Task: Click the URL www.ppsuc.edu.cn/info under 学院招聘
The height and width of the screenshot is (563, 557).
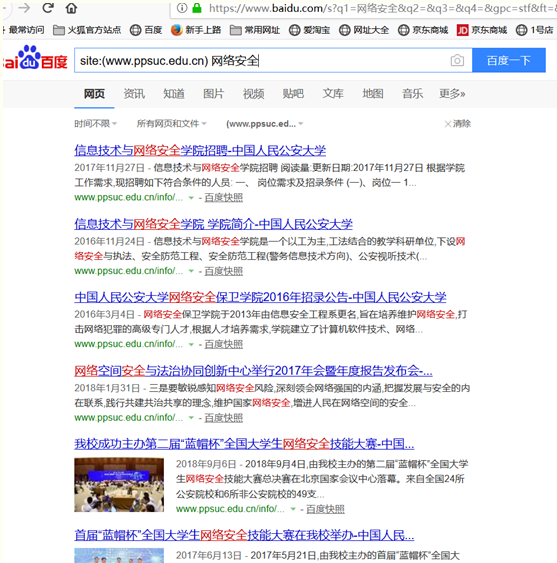Action: pos(129,197)
